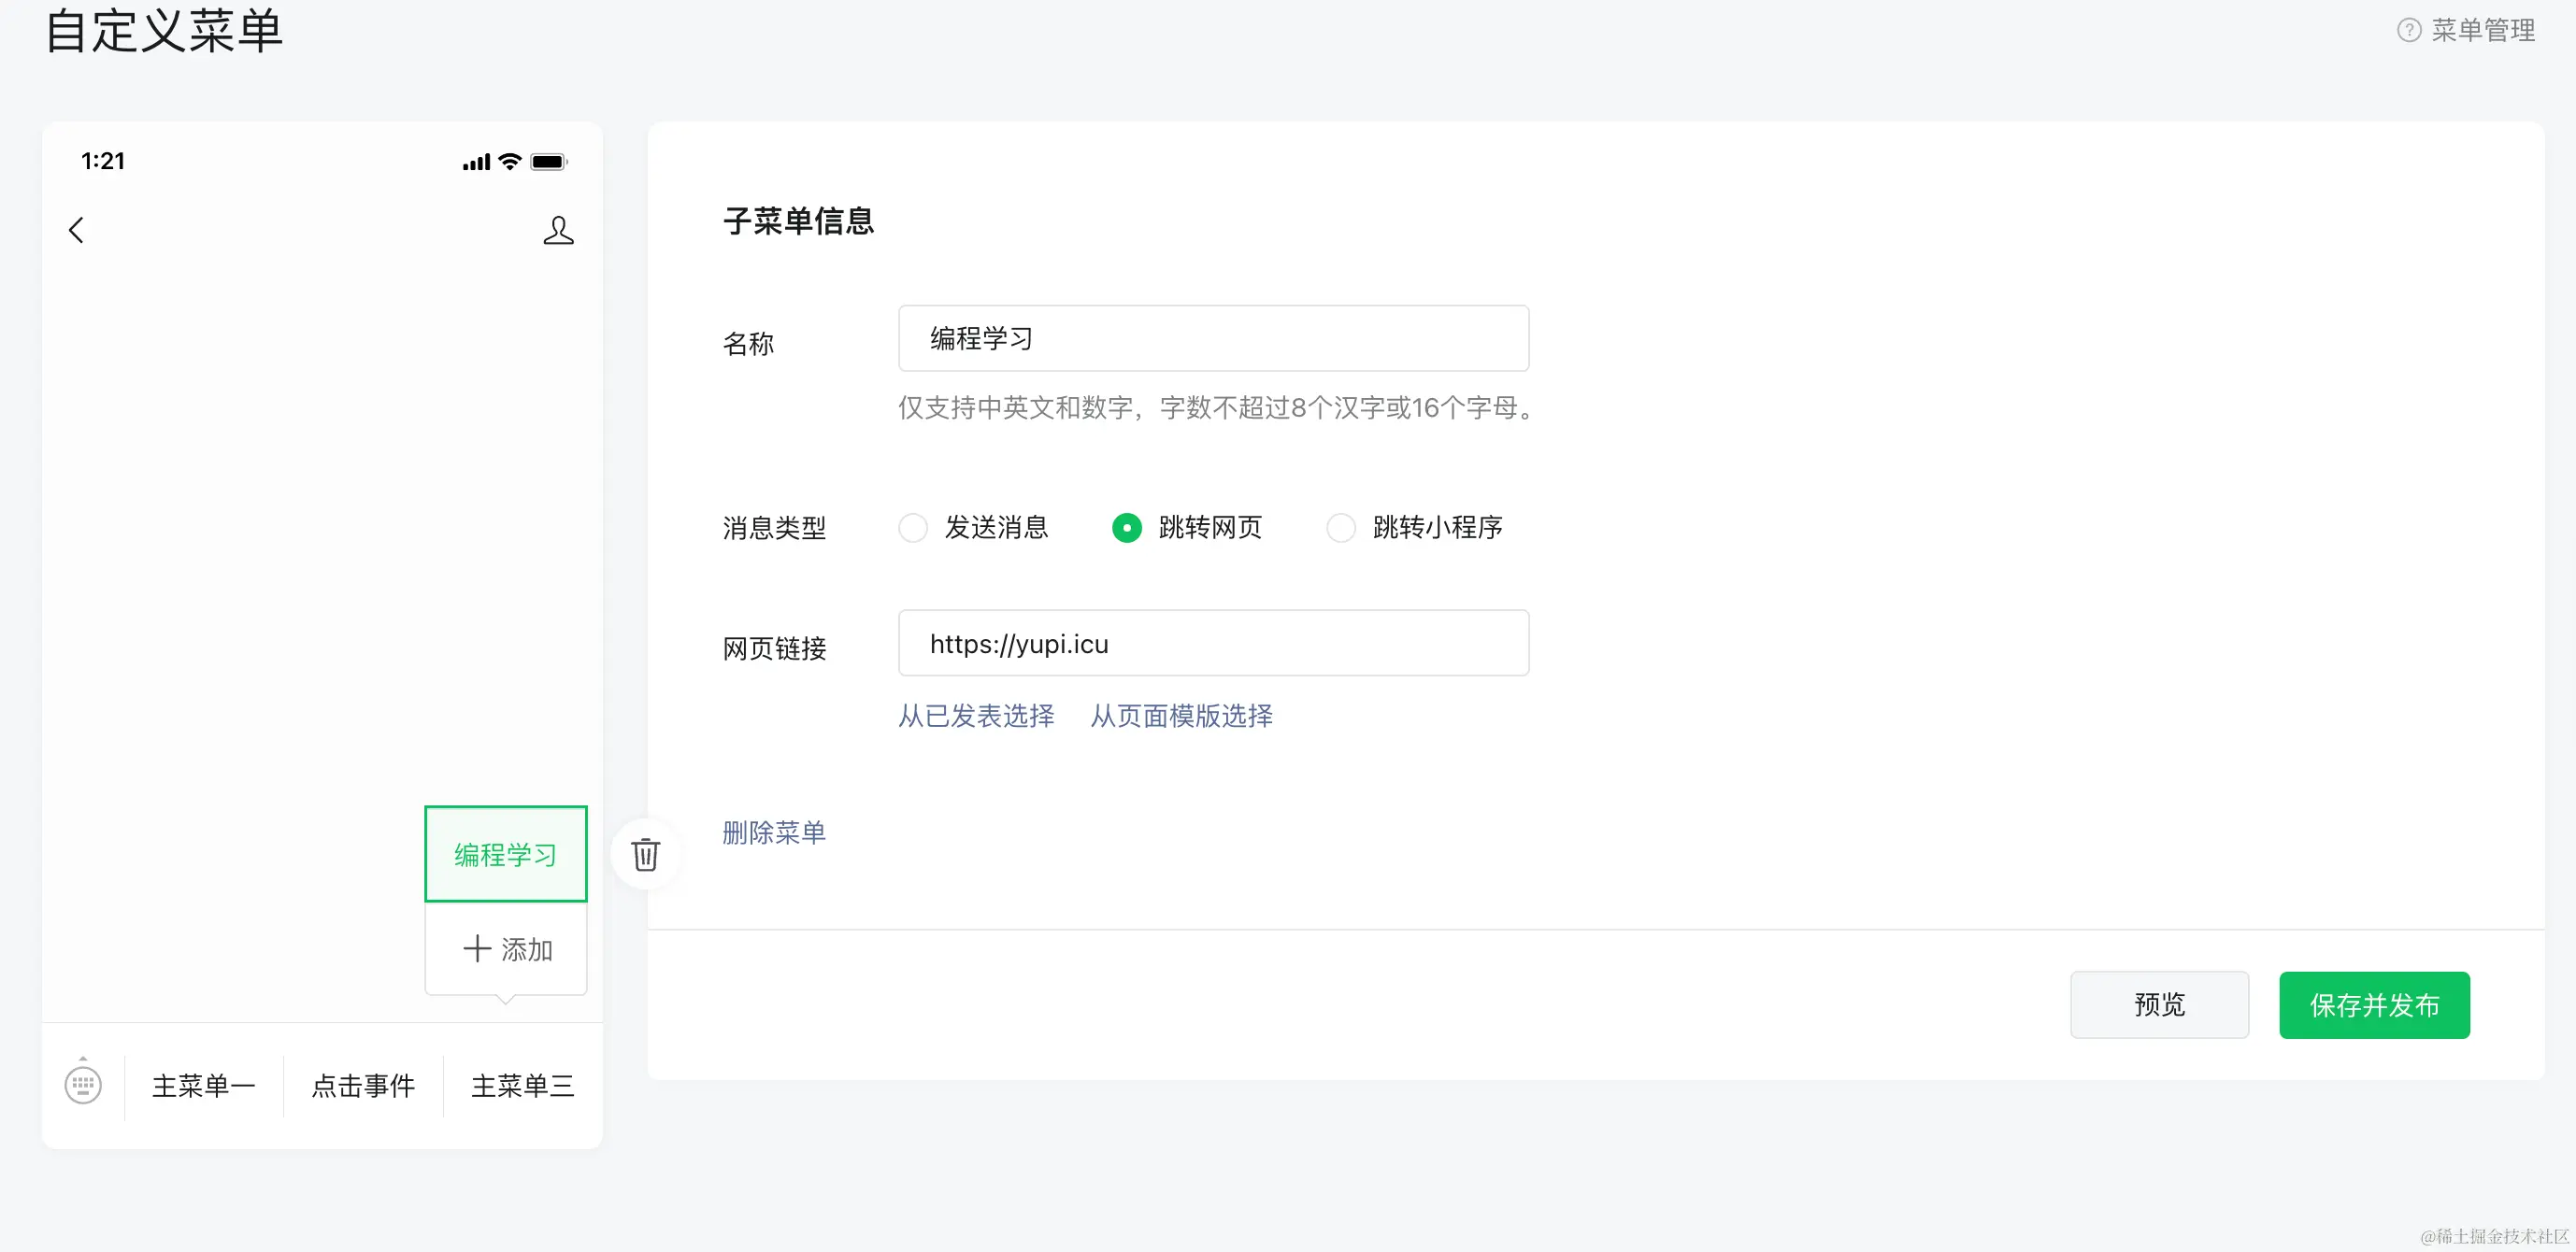
Task: Select the 跳转网页 radio option
Action: point(1127,527)
